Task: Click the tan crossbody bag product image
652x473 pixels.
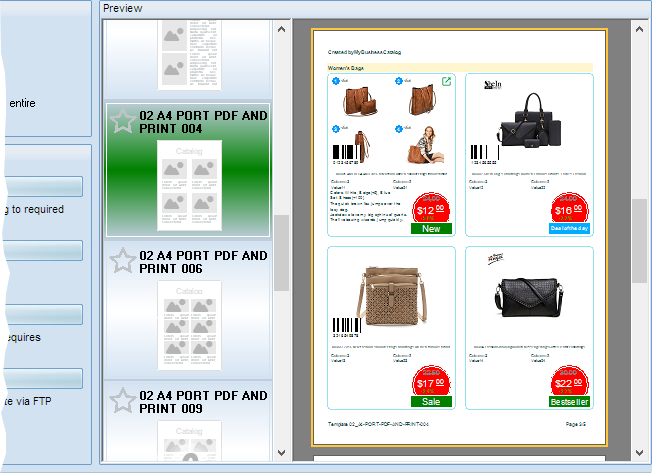Action: tap(391, 298)
